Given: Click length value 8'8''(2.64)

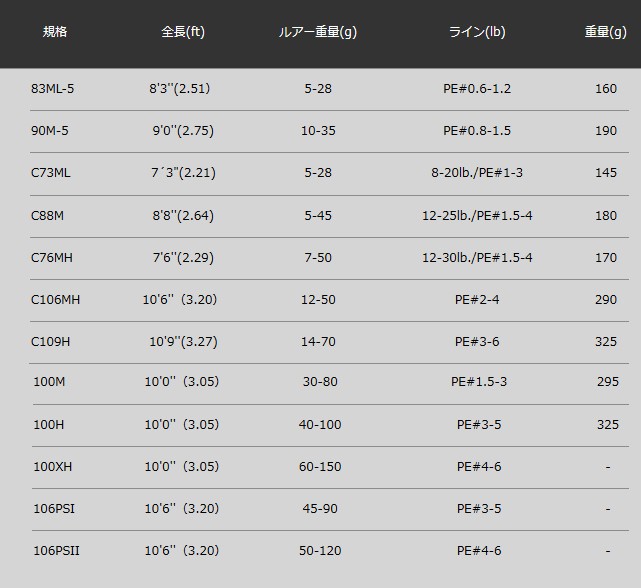Looking at the screenshot, I should 183,215.
